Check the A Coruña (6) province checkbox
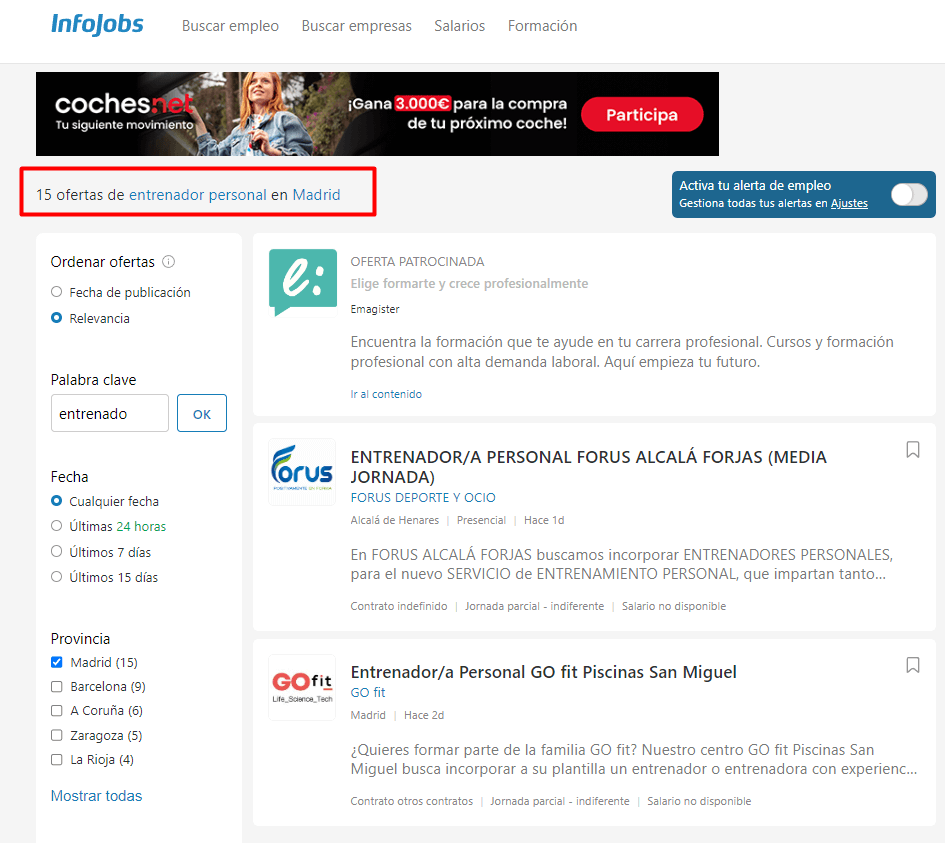945x843 pixels. tap(57, 710)
